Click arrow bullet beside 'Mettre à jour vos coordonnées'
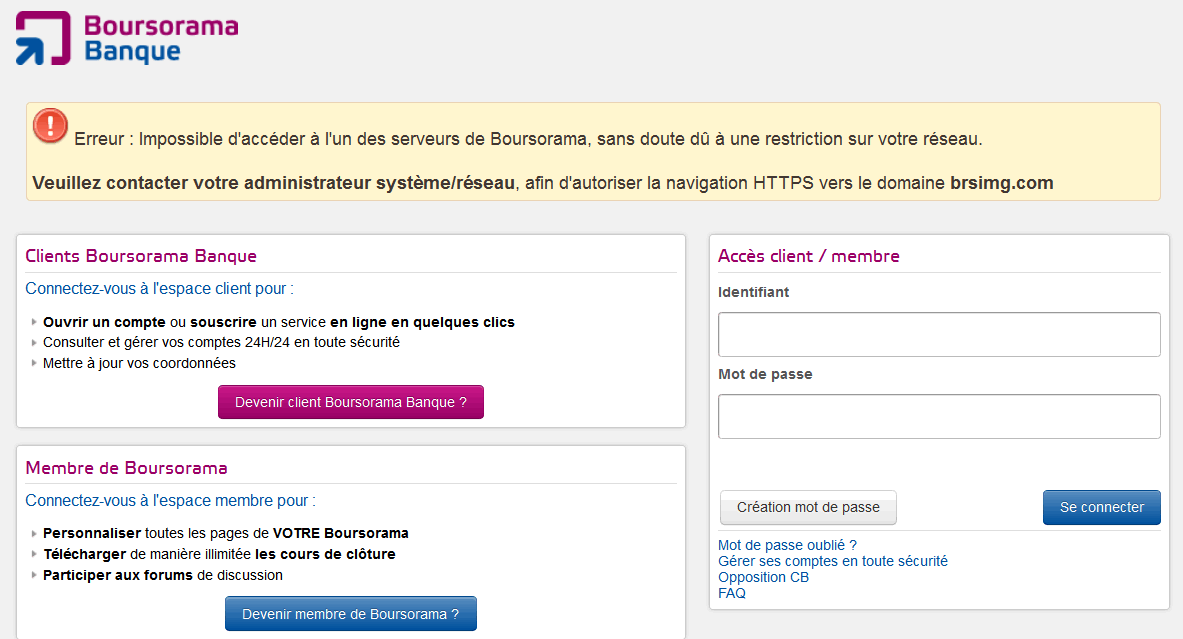Image resolution: width=1183 pixels, height=639 pixels. point(34,363)
